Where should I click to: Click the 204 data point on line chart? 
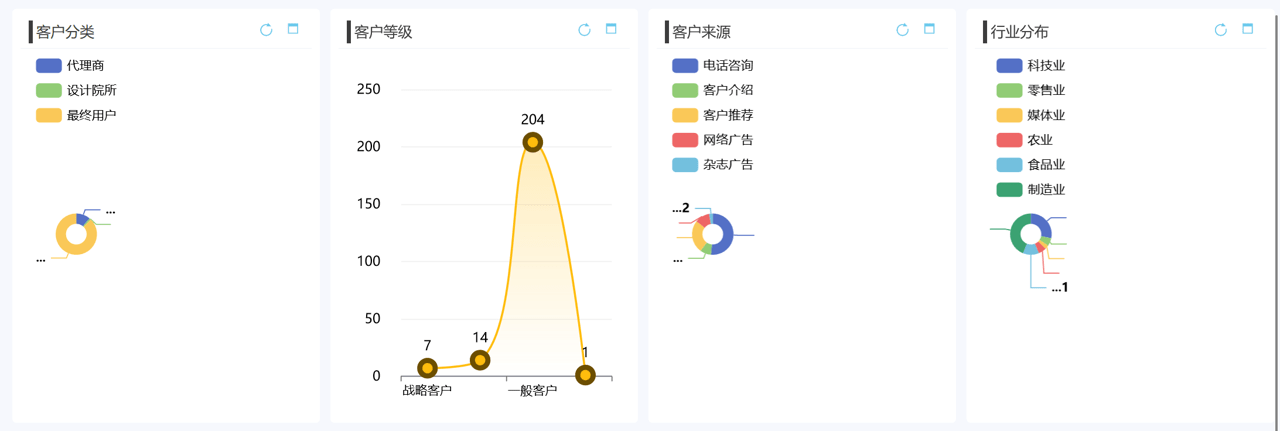(532, 143)
